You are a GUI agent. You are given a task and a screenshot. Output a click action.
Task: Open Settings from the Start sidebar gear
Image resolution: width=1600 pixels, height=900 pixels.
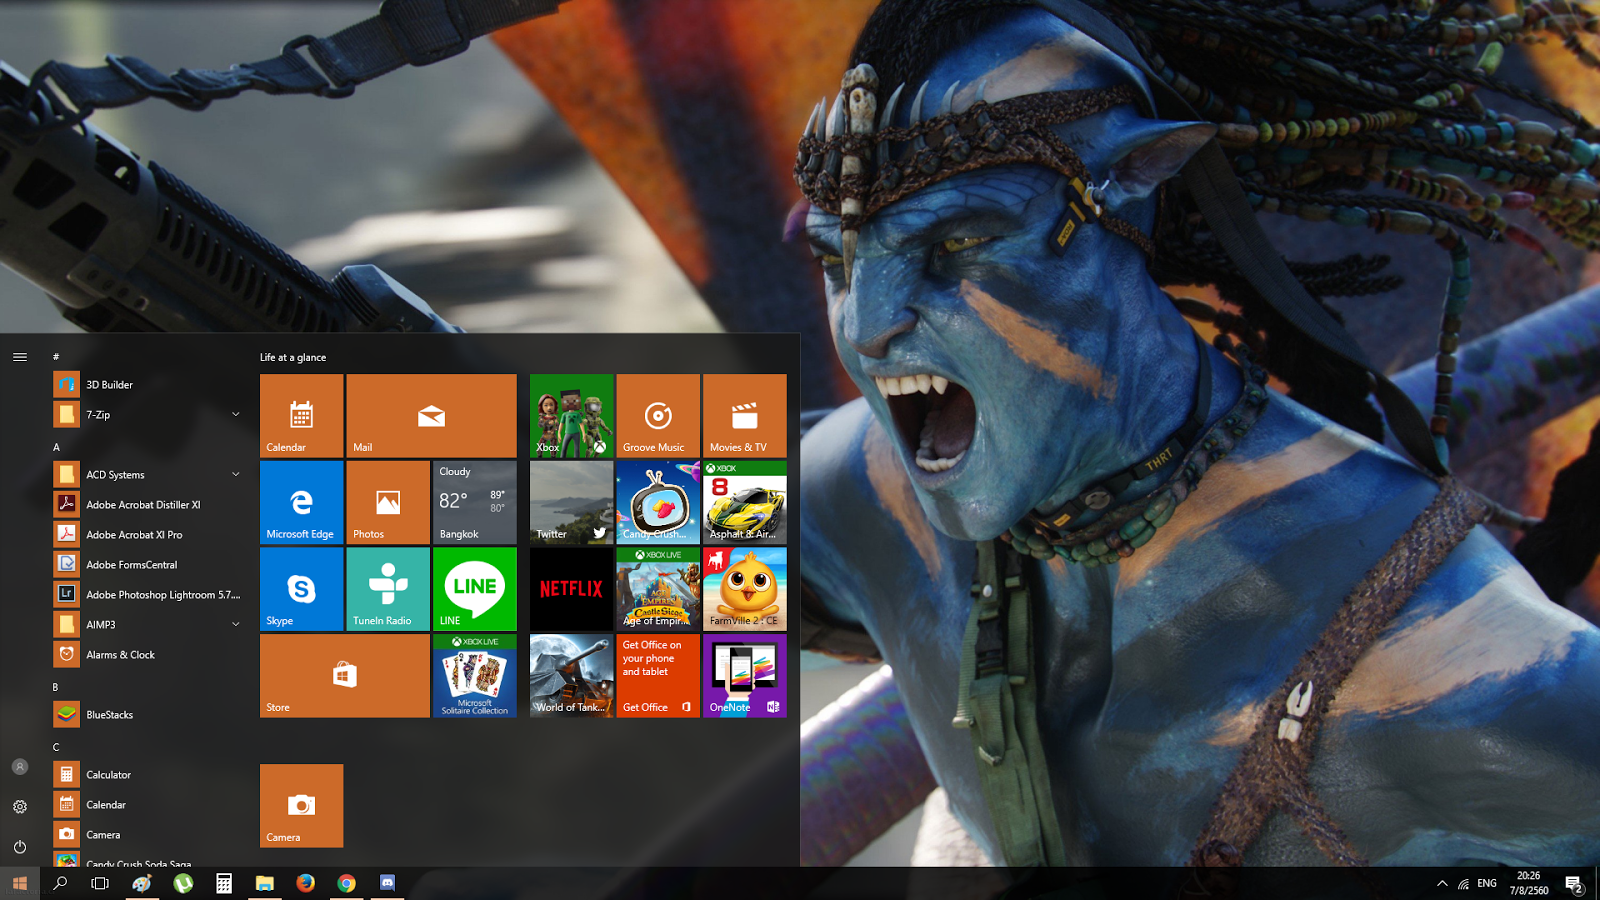(20, 807)
